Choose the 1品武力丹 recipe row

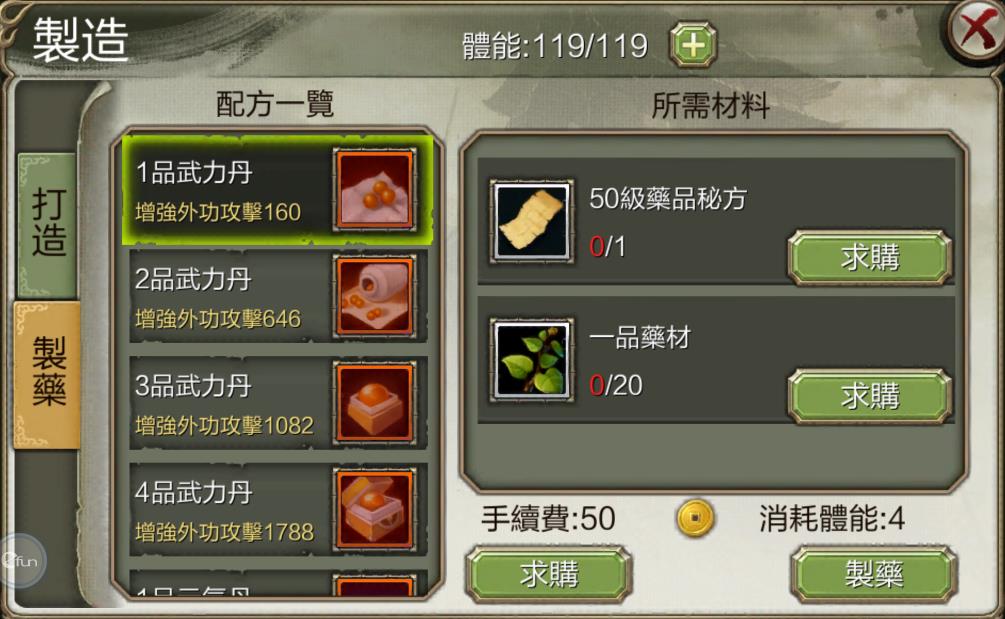click(278, 190)
